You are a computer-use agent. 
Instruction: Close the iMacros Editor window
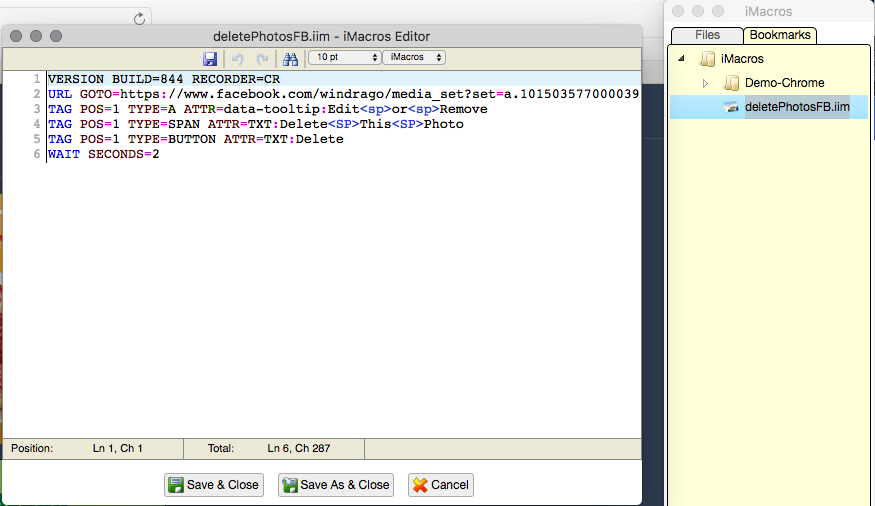point(16,36)
